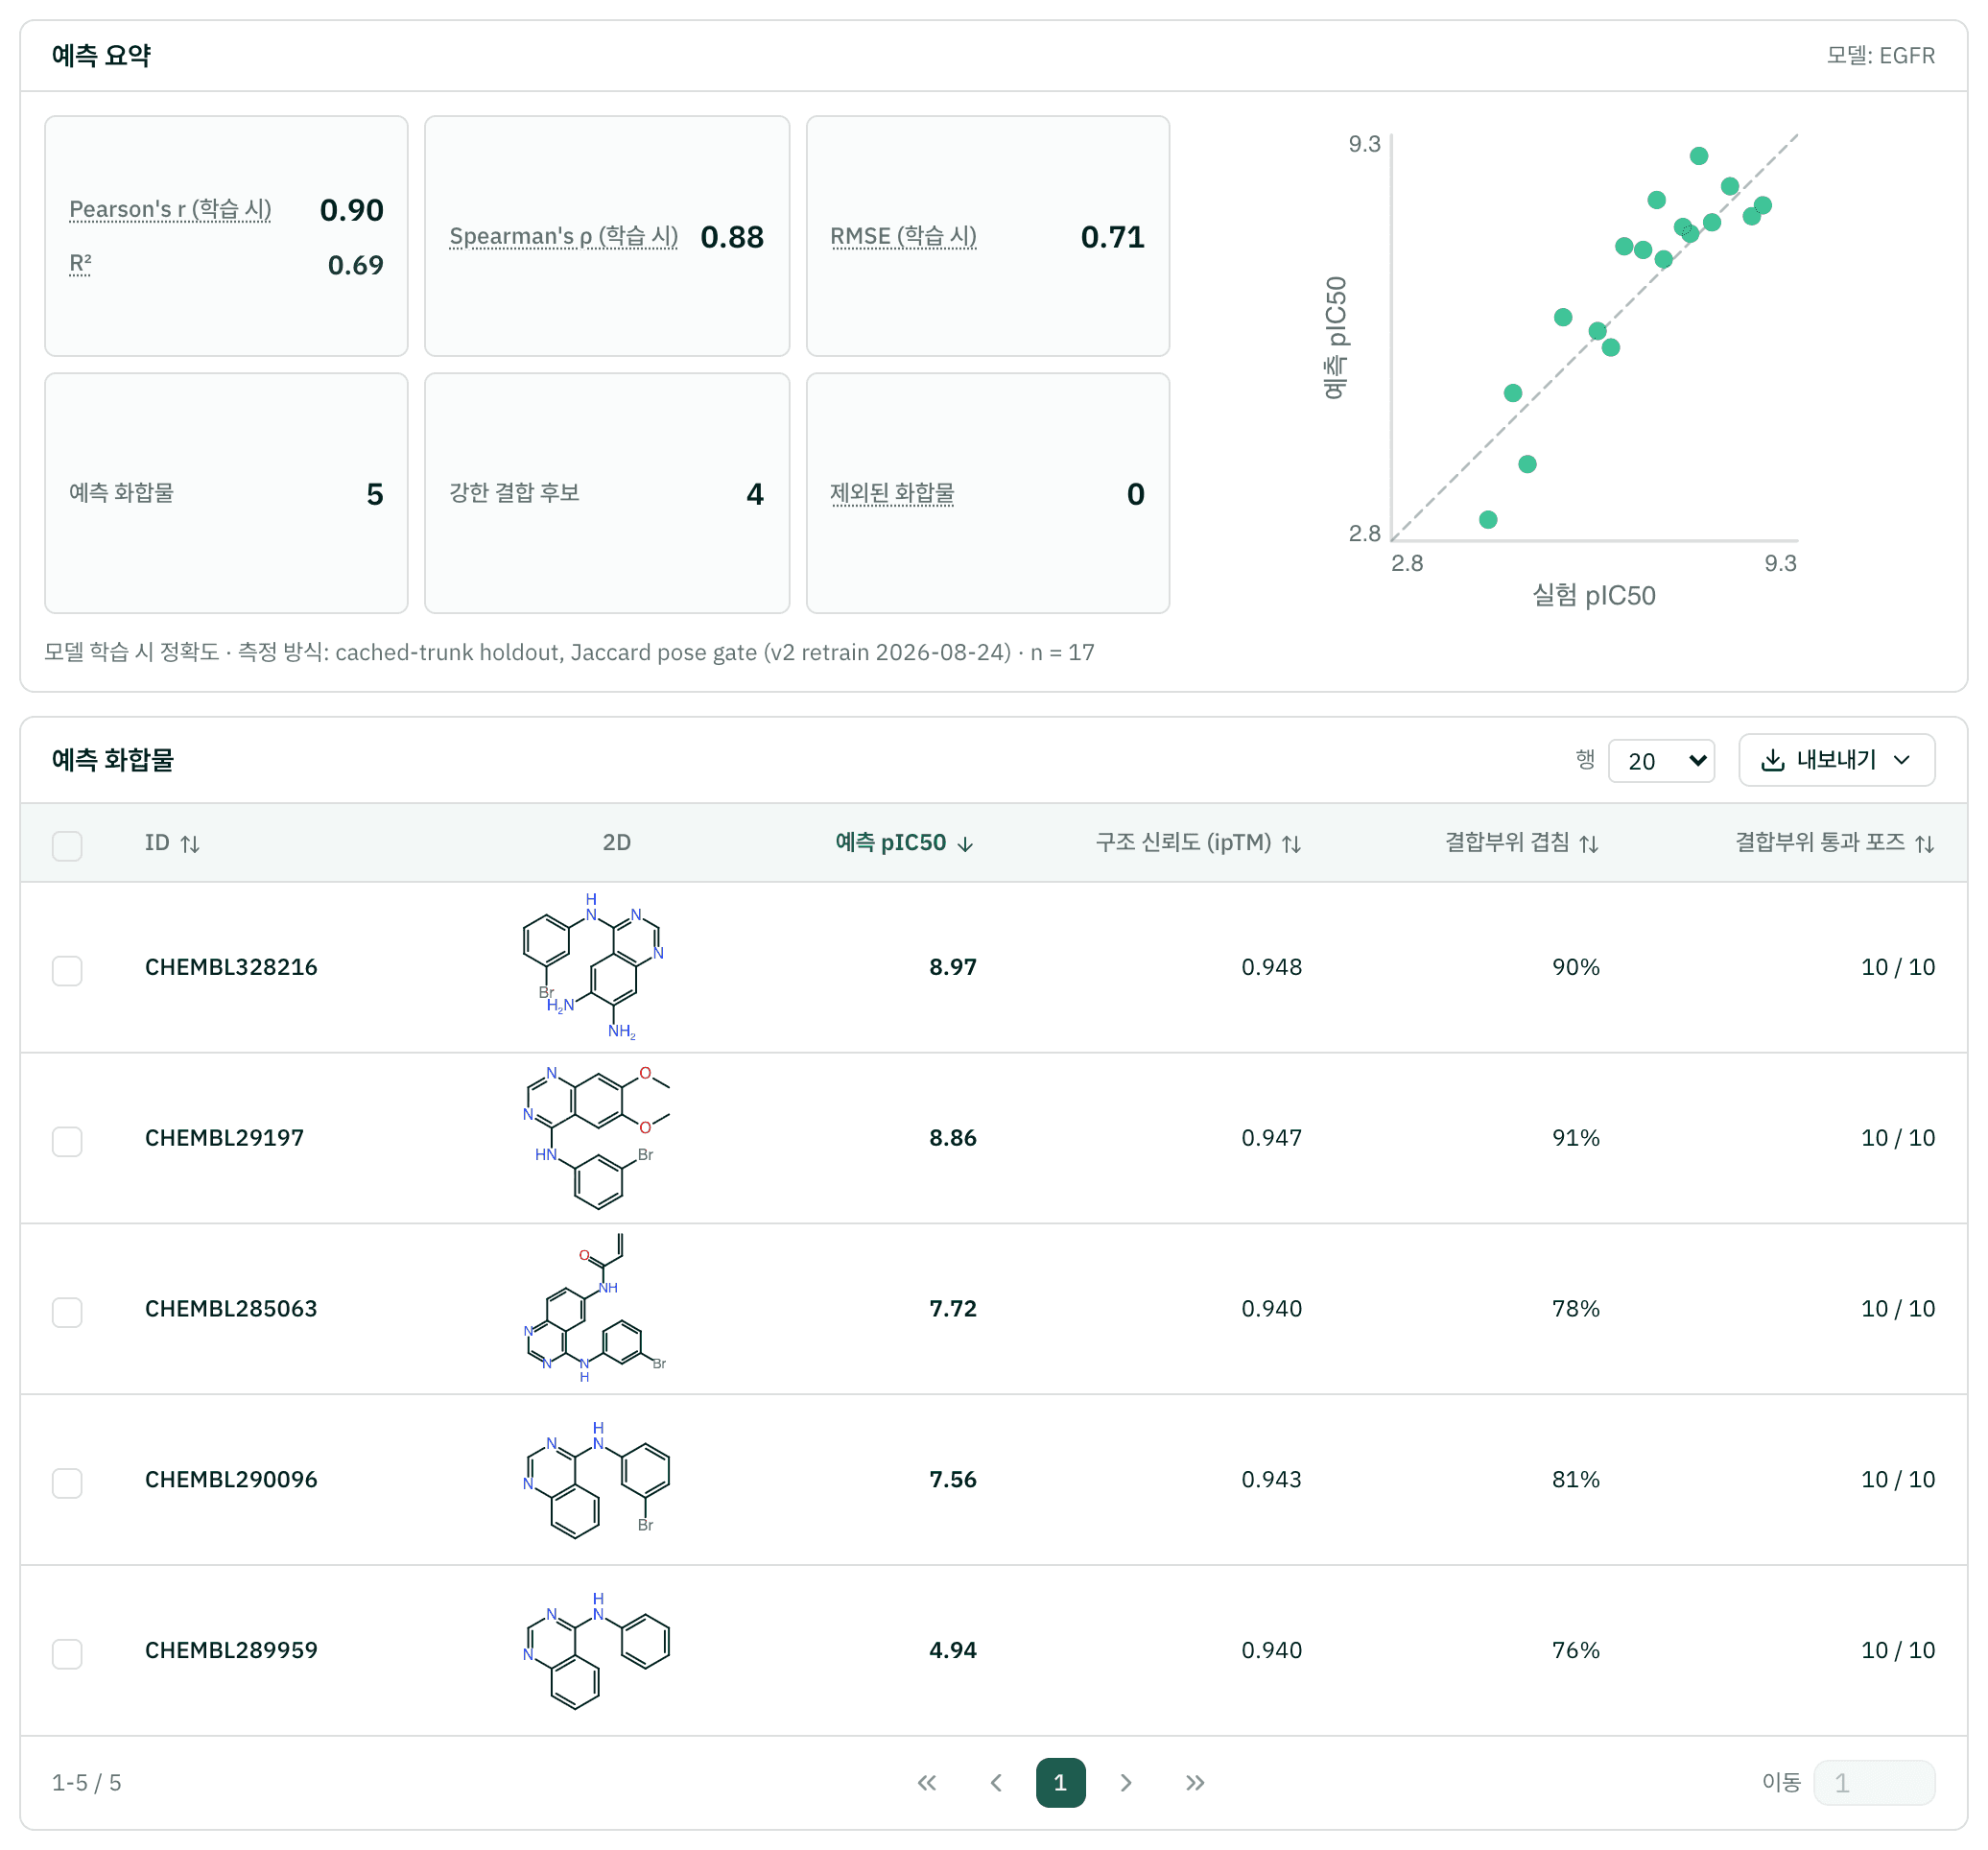Open the rows-per-page dropdown showing 20
Viewport: 1988px width, 1850px height.
click(1661, 761)
